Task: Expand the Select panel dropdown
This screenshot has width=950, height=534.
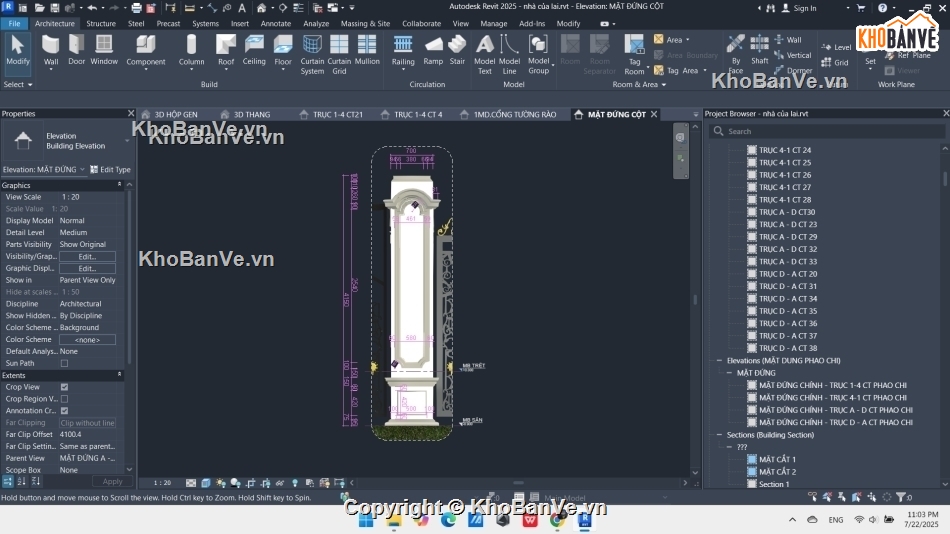Action: tap(18, 84)
